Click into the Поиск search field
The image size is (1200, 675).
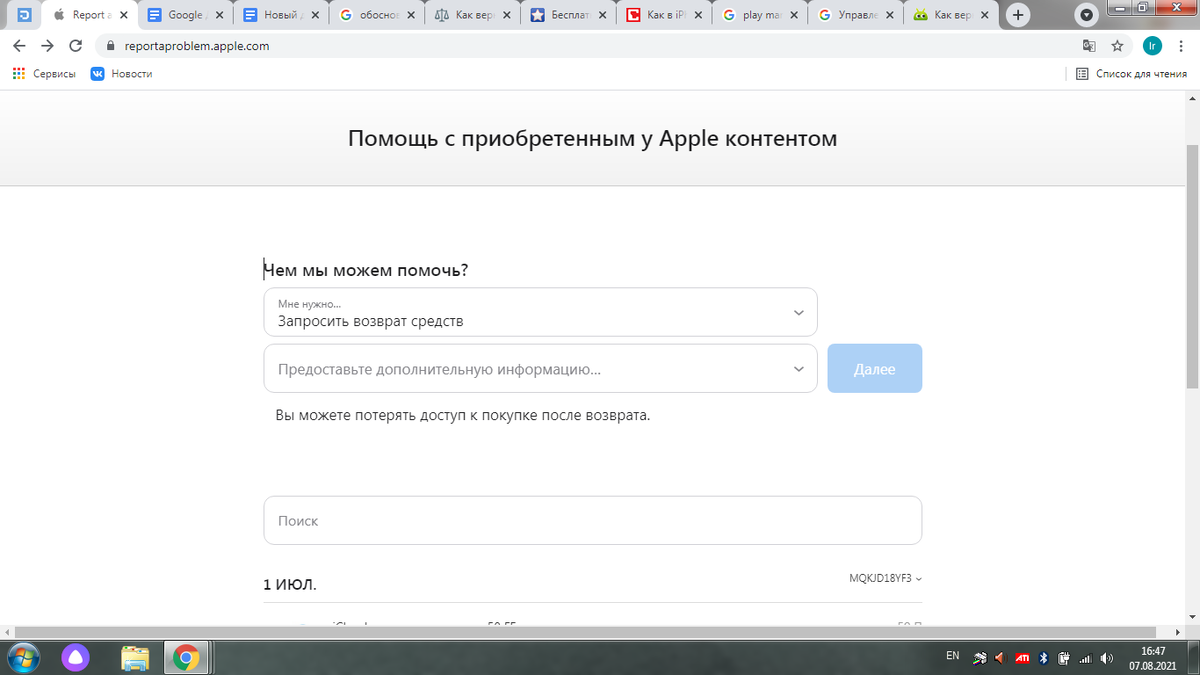[592, 520]
